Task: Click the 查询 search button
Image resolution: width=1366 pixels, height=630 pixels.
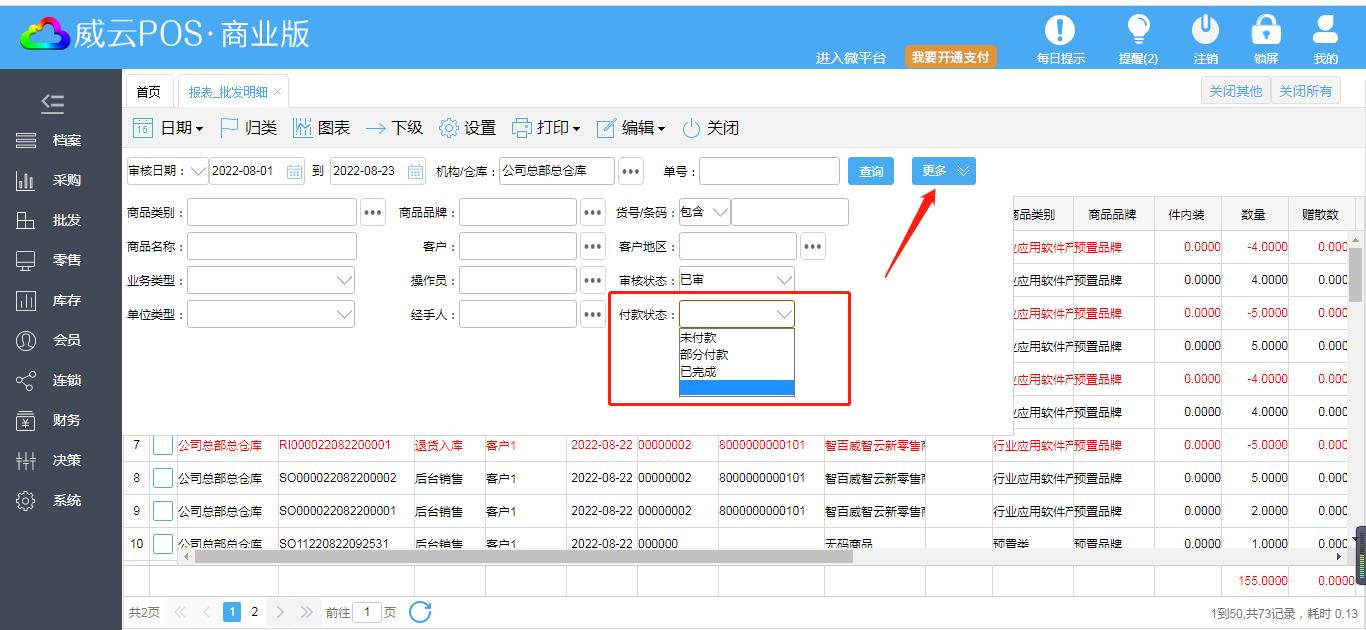Action: (871, 172)
